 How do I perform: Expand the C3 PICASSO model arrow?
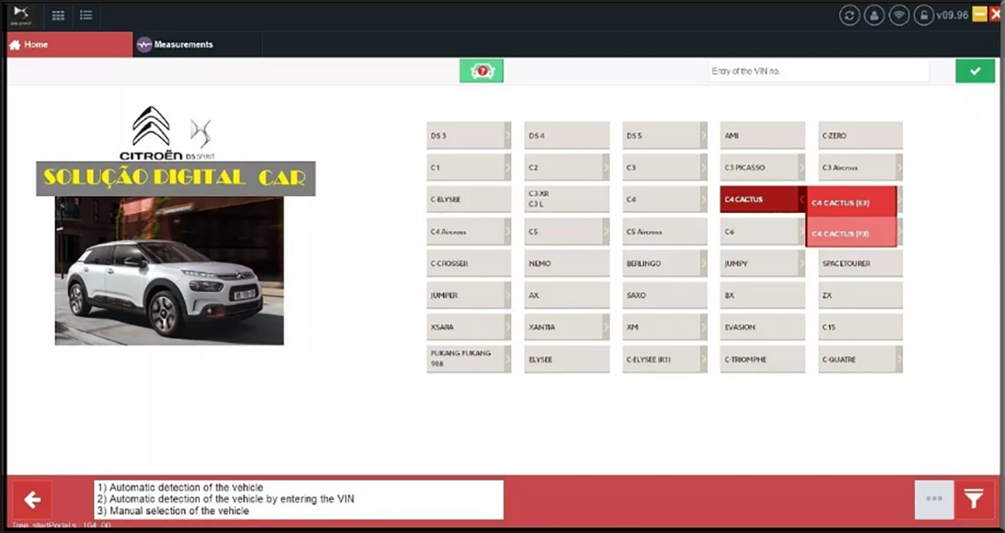click(x=801, y=168)
